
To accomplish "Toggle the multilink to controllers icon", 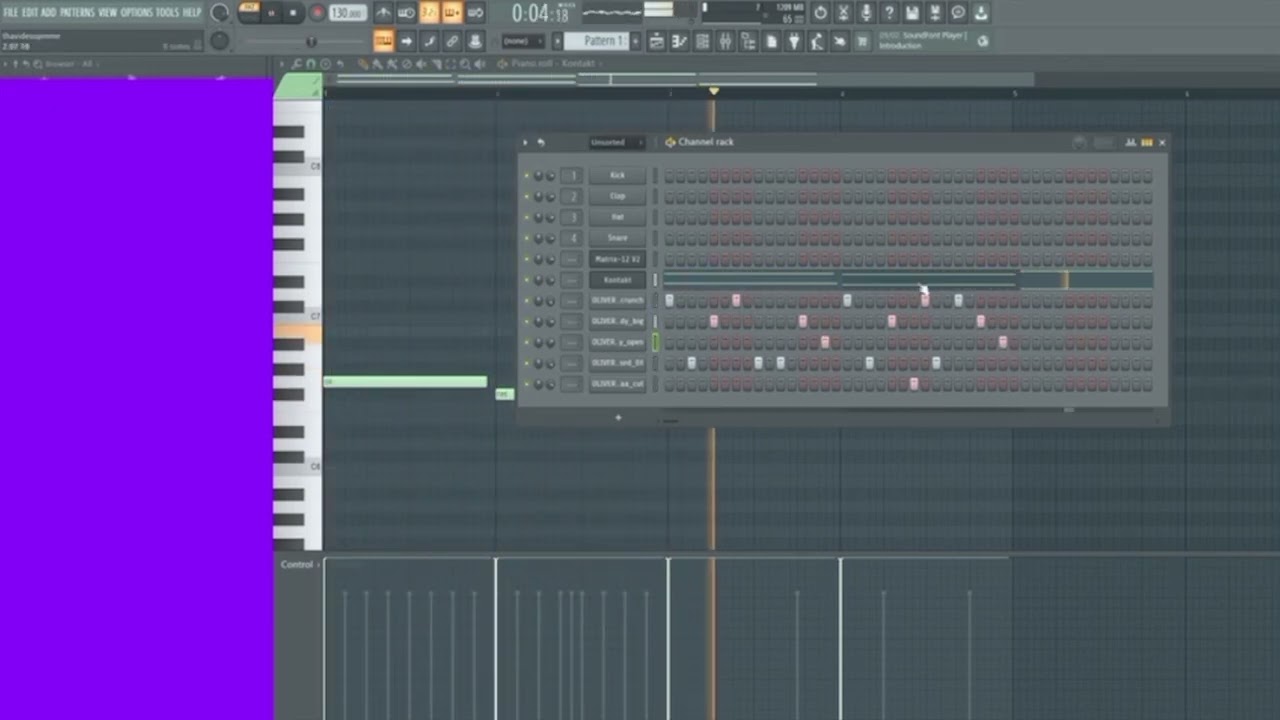I will 452,41.
